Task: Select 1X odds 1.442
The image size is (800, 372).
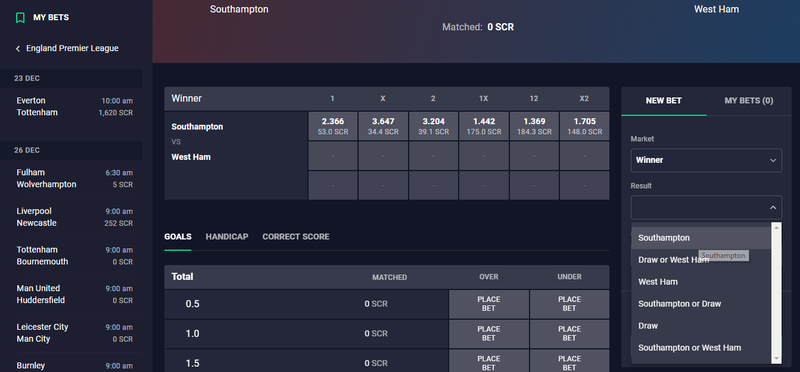Action: coord(484,126)
